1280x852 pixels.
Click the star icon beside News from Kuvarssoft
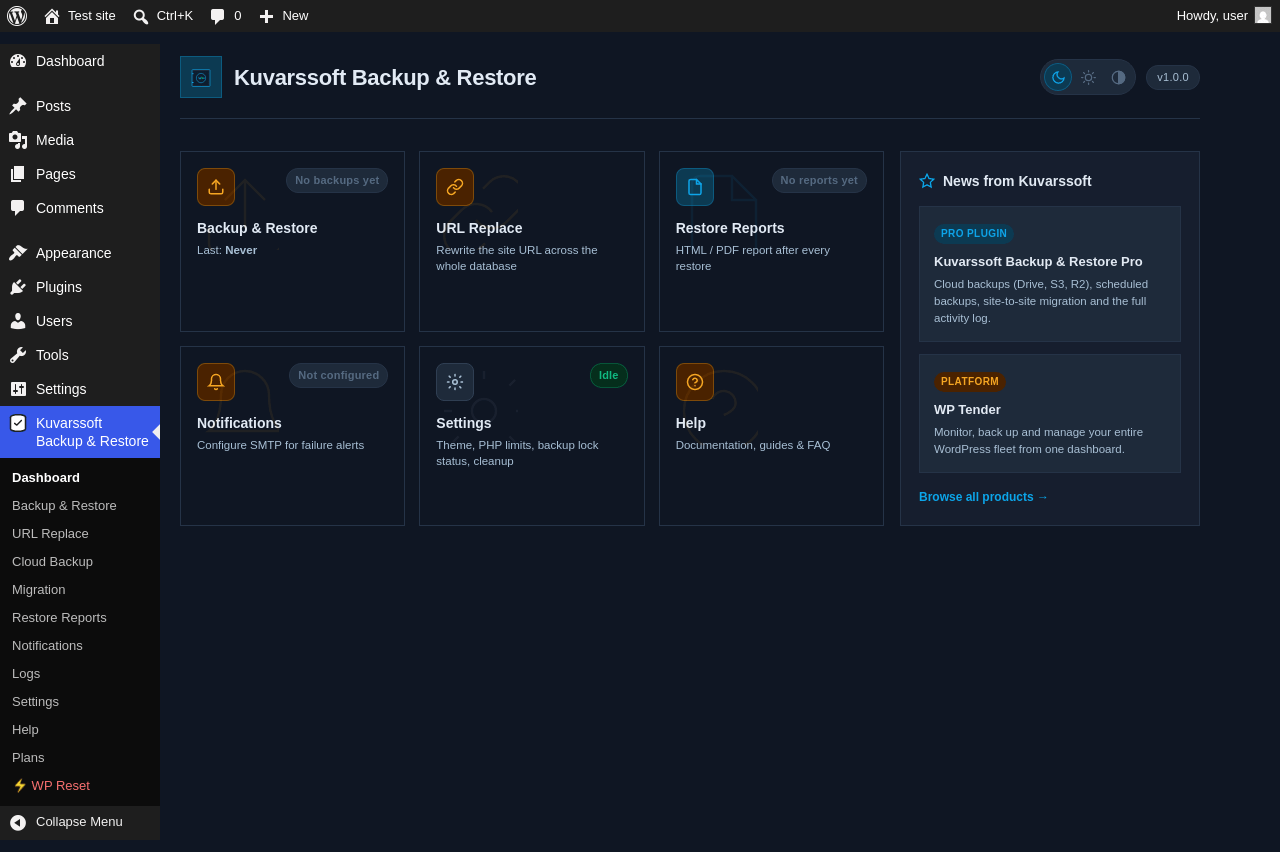click(927, 181)
